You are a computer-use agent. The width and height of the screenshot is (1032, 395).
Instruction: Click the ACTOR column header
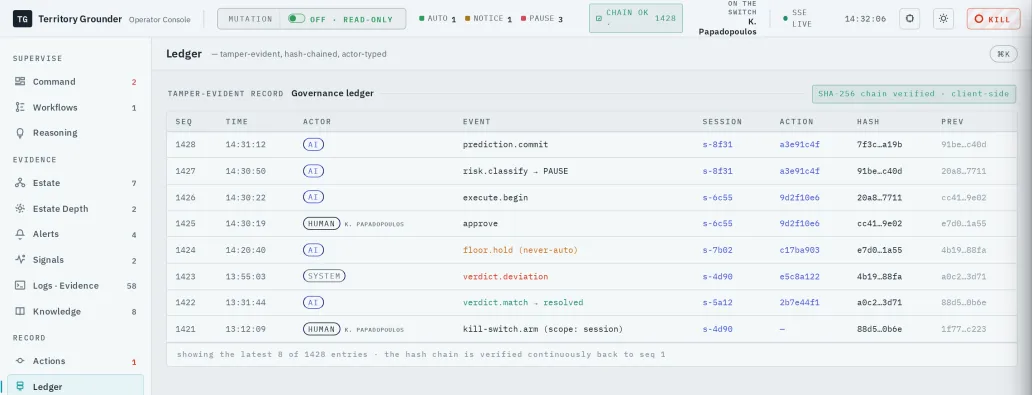tap(317, 122)
